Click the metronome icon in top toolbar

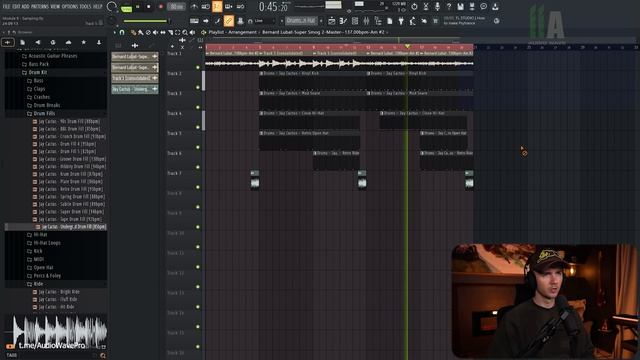click(194, 7)
